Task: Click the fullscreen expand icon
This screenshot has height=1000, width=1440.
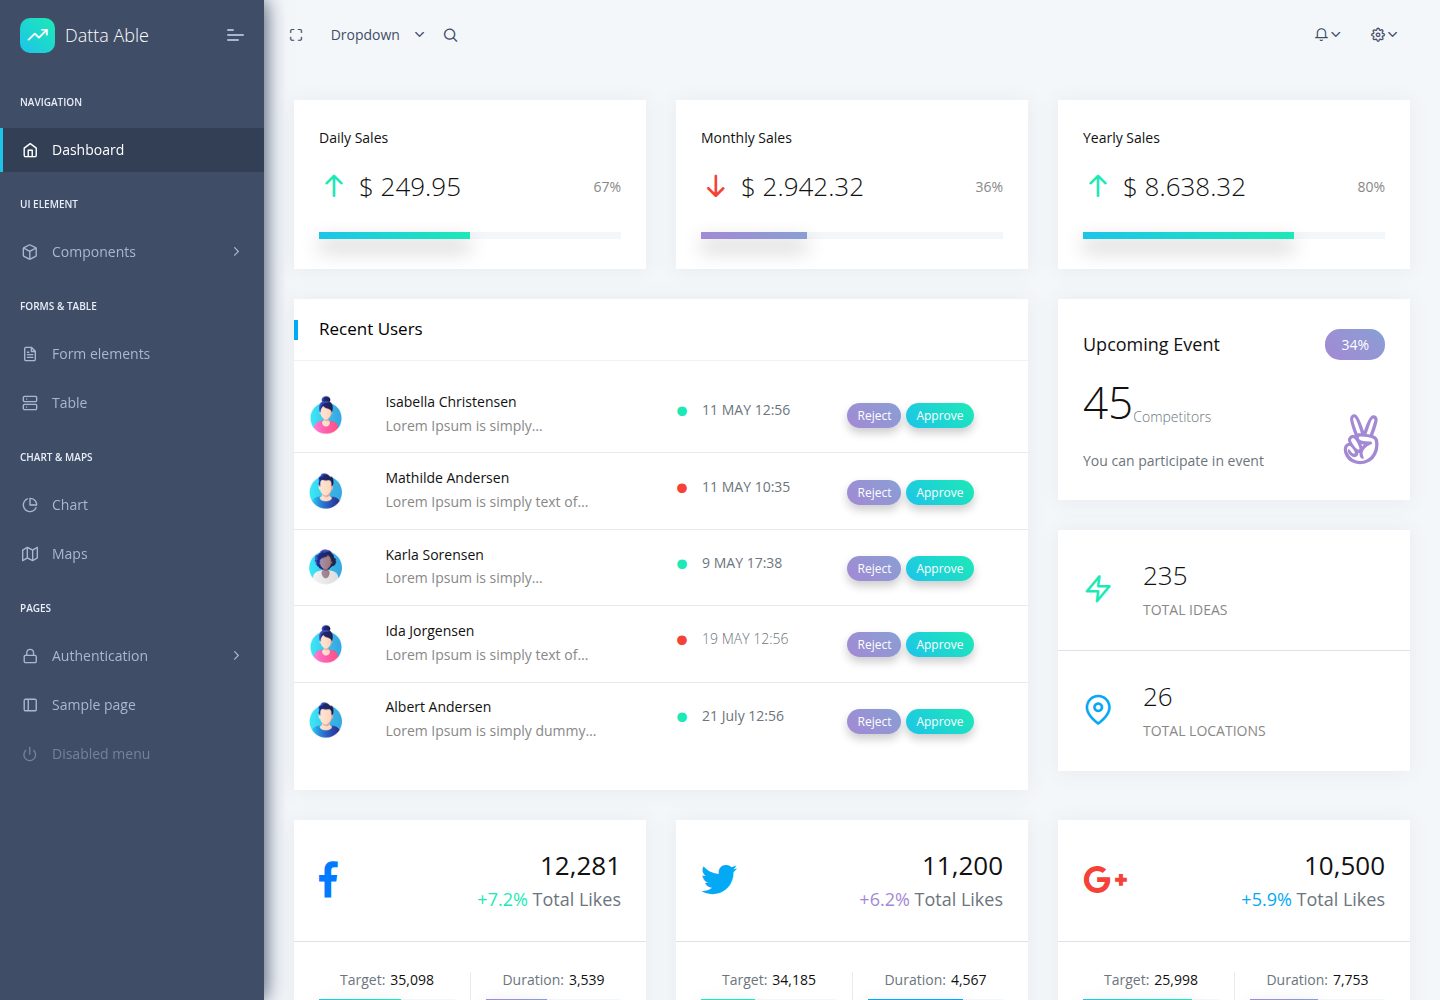Action: [x=296, y=35]
